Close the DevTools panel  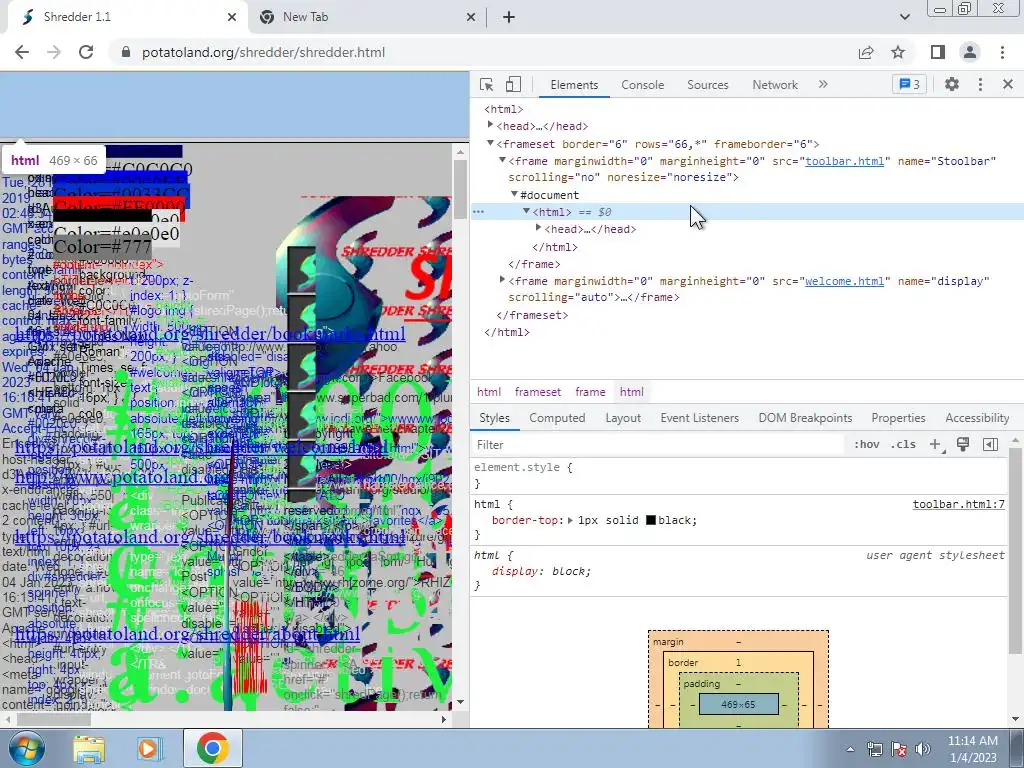[1007, 84]
